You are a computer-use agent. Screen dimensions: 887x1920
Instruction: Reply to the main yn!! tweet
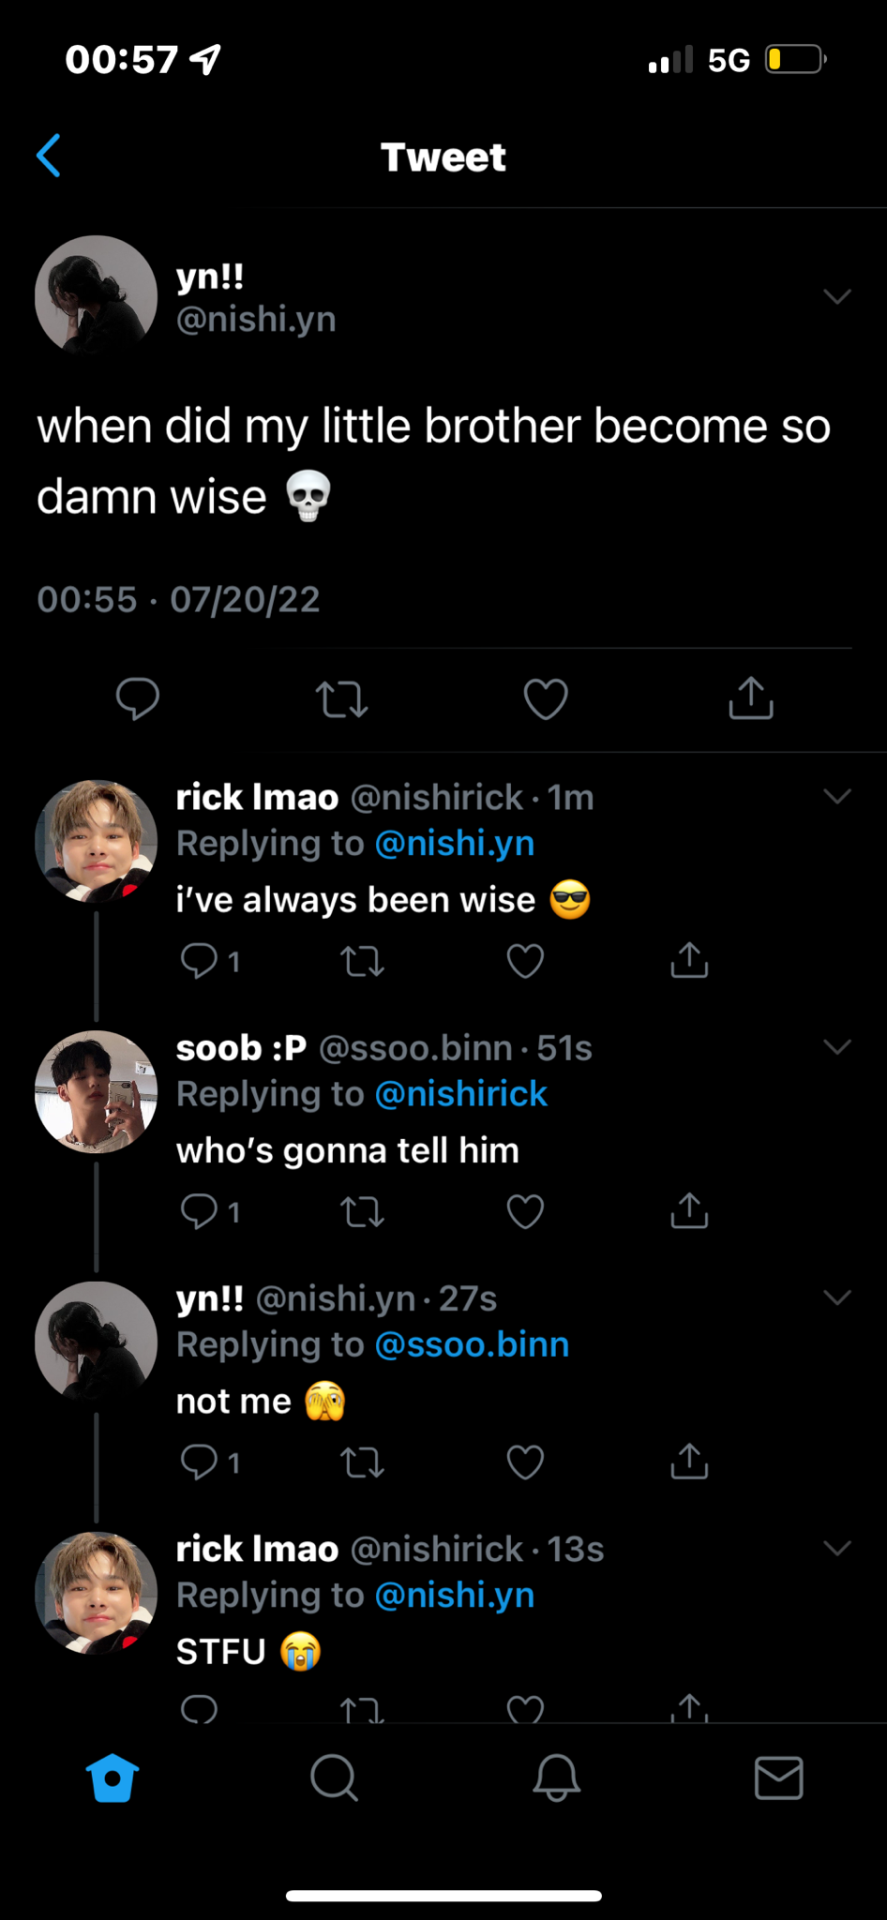pos(138,698)
